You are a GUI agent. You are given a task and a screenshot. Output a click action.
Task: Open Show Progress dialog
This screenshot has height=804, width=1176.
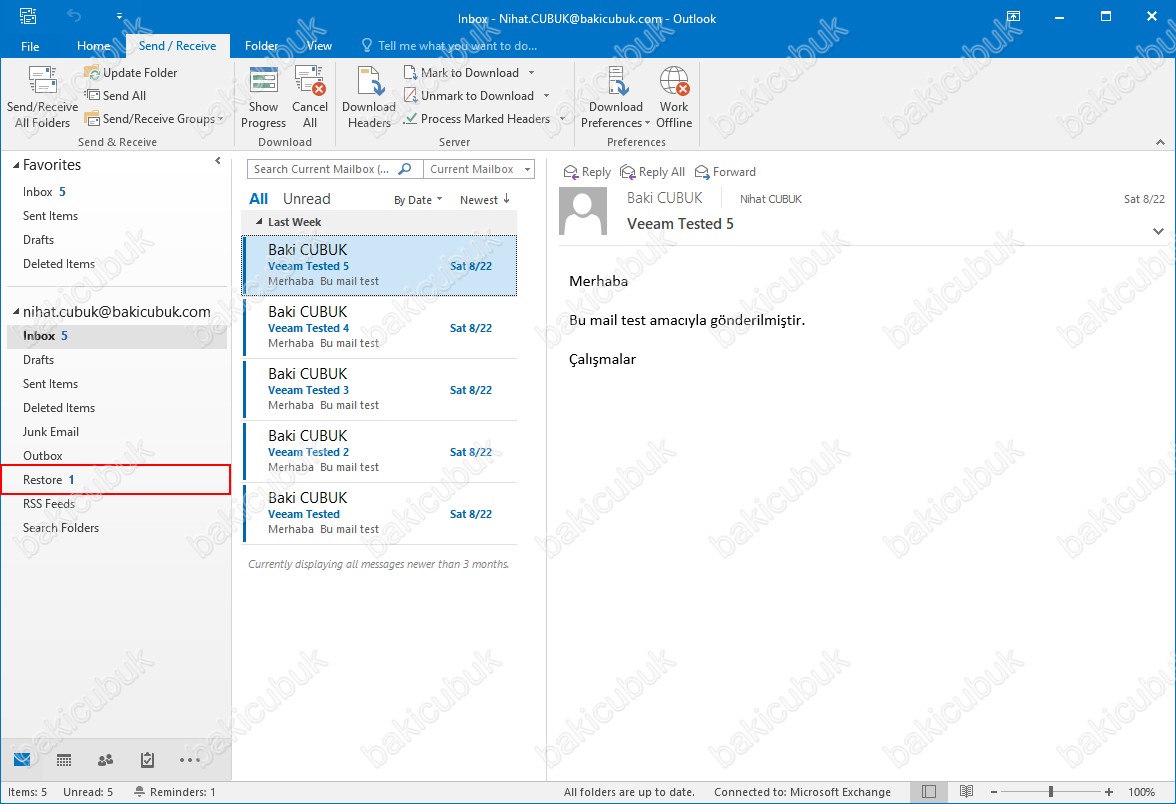point(263,98)
